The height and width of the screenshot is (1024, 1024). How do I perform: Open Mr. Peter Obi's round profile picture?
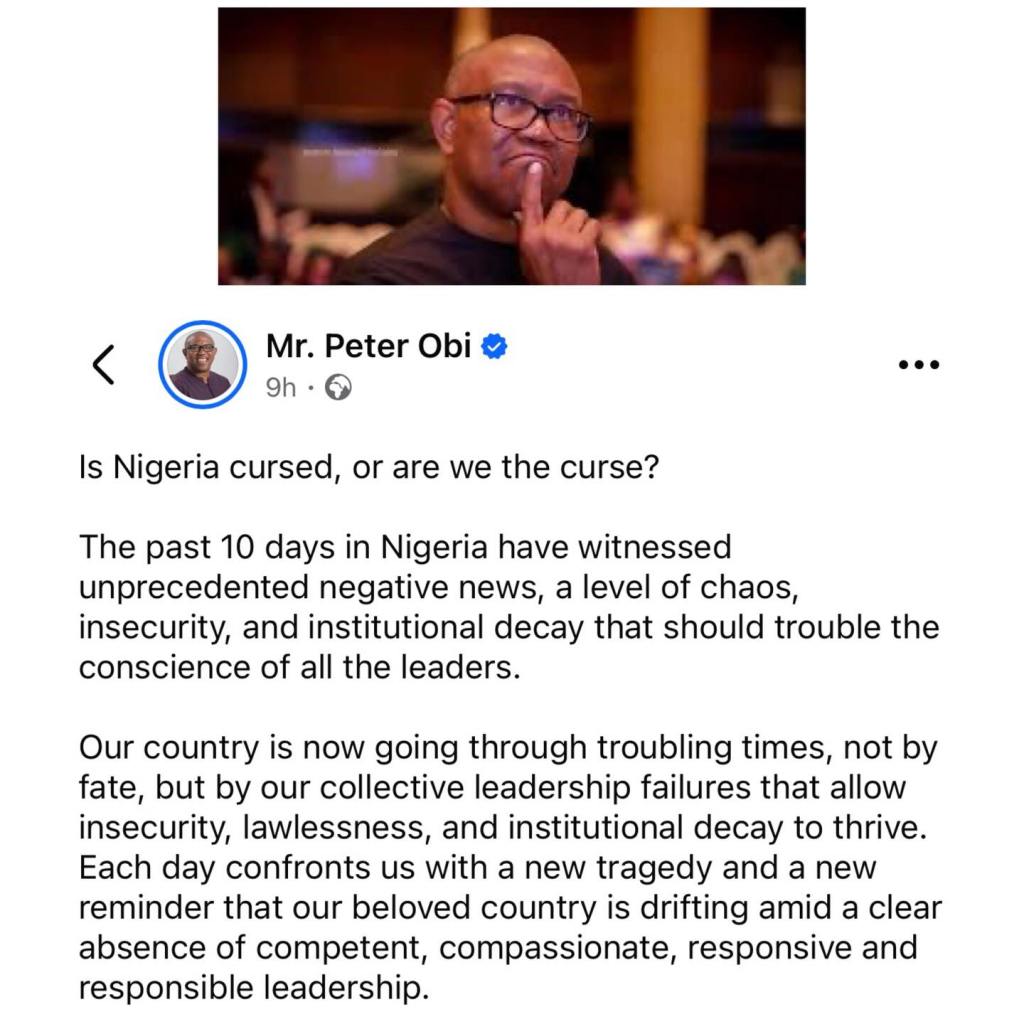point(202,364)
